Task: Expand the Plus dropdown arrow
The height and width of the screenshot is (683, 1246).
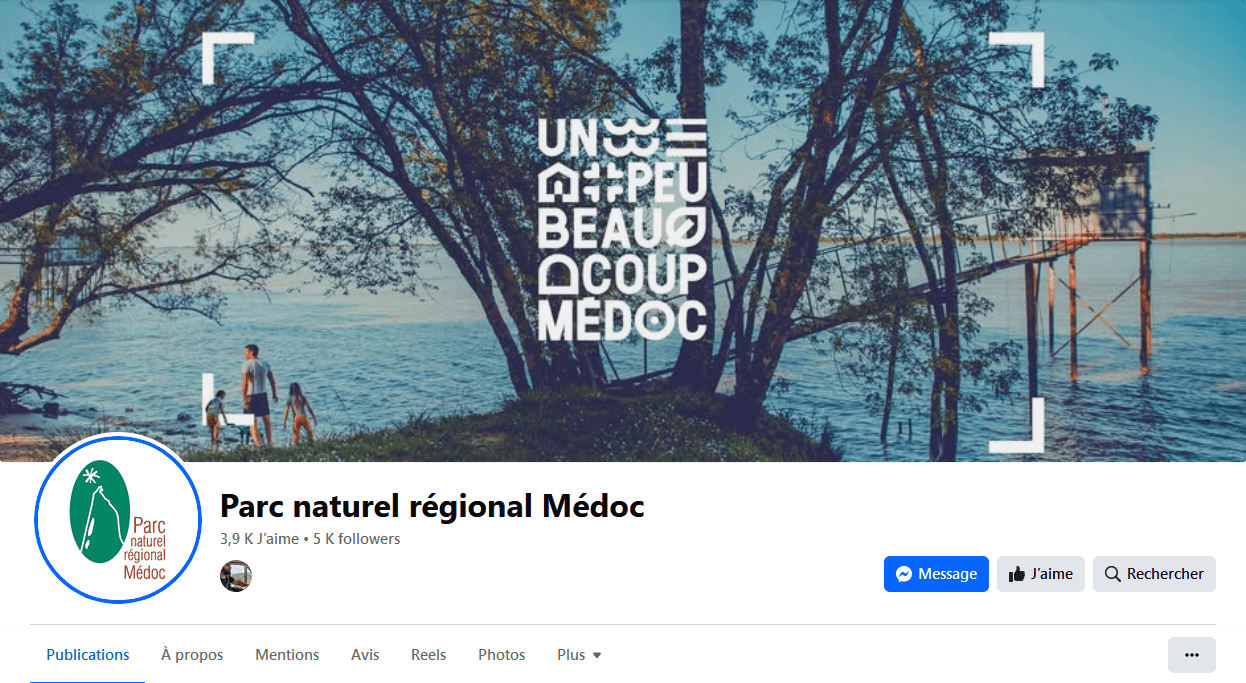Action: [597, 656]
